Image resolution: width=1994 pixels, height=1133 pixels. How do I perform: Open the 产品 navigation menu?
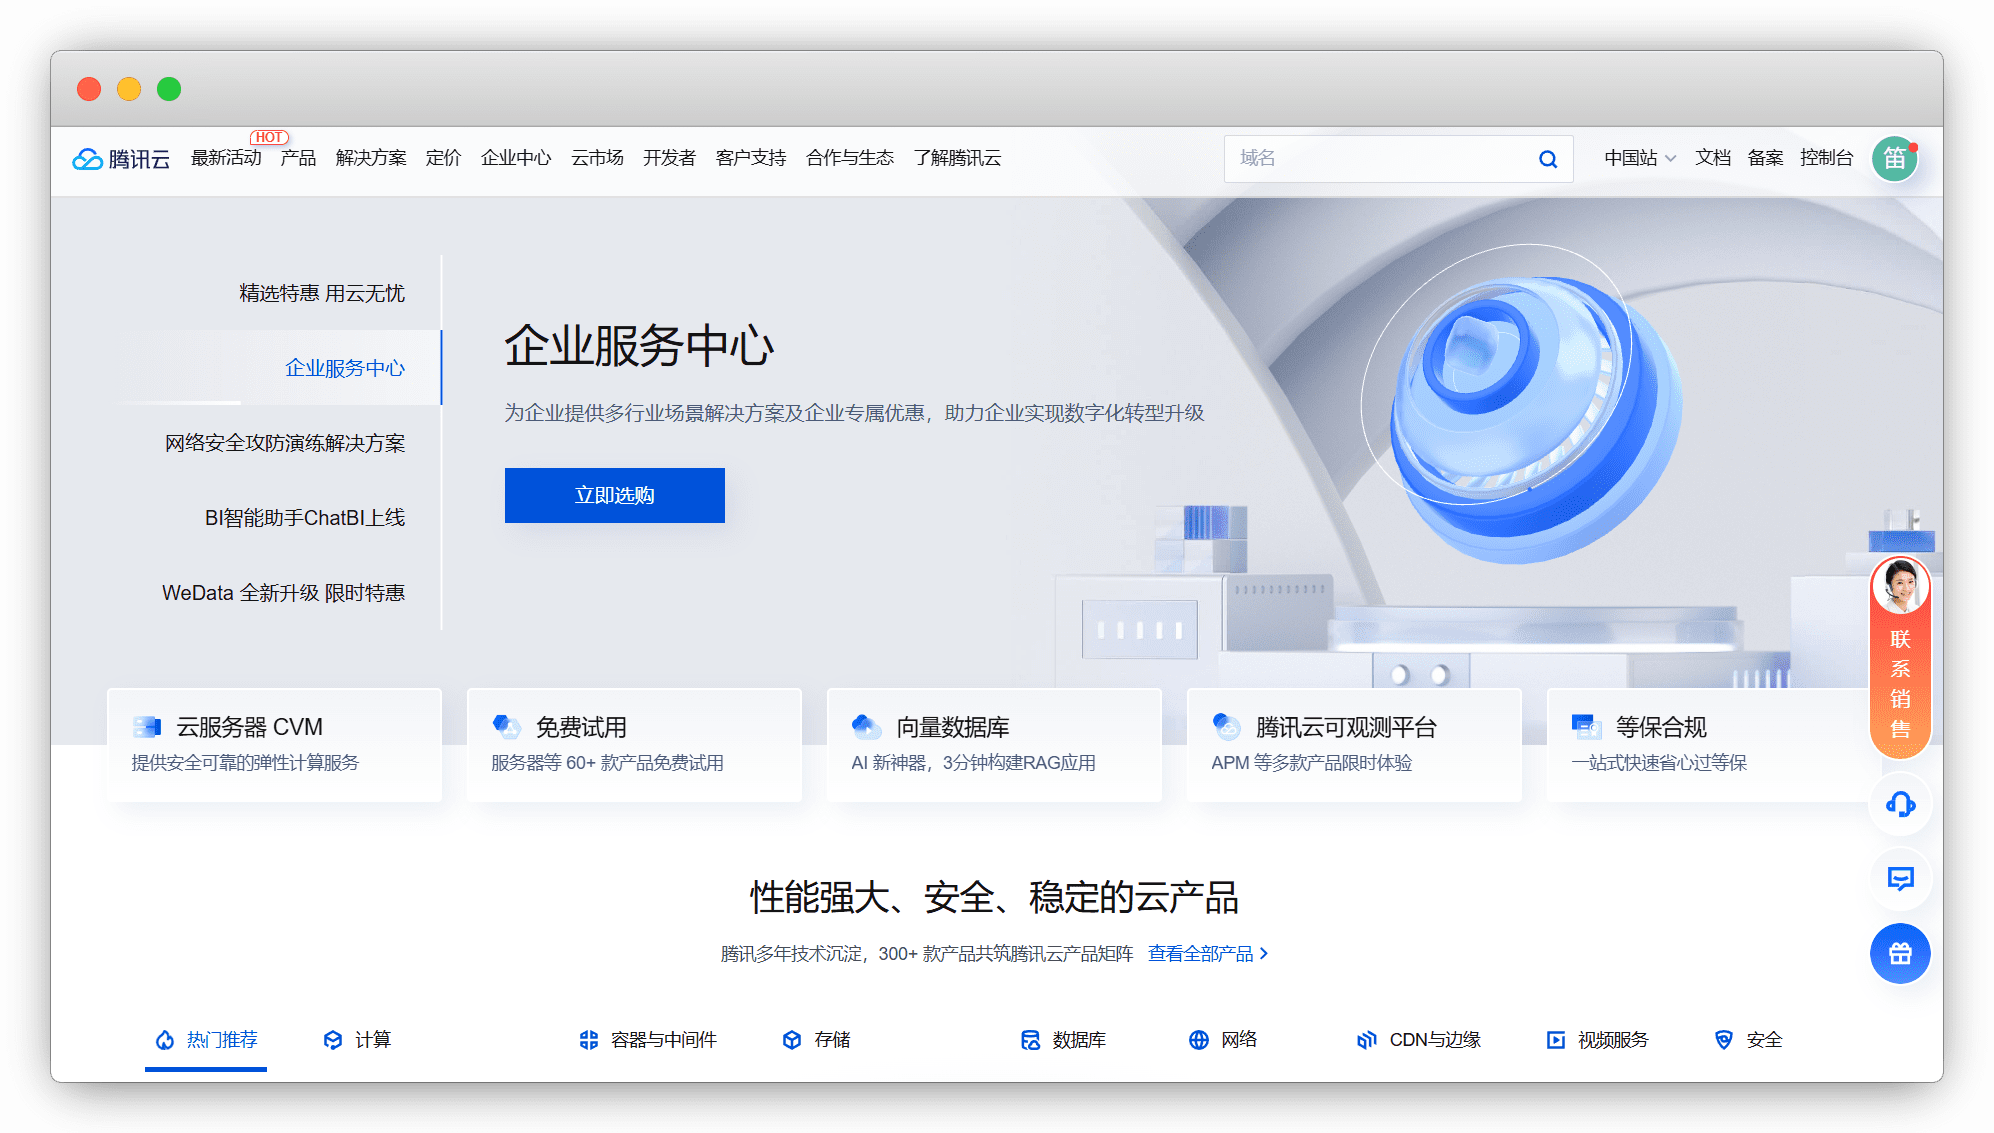click(x=298, y=158)
